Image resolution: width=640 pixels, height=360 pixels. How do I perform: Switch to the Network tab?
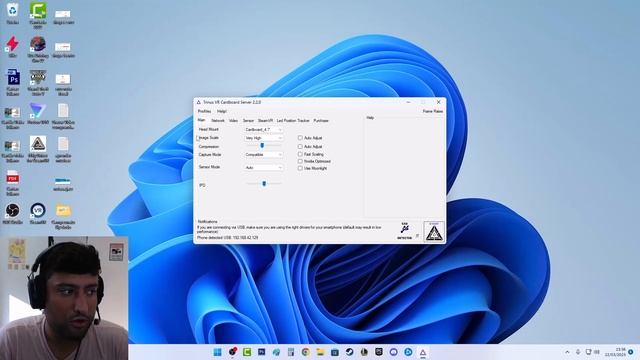218,120
